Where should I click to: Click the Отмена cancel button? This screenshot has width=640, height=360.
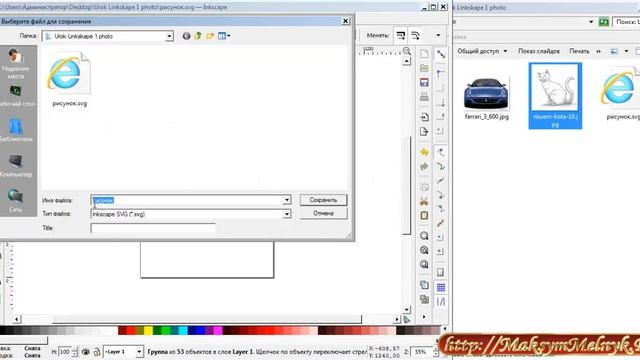point(323,213)
